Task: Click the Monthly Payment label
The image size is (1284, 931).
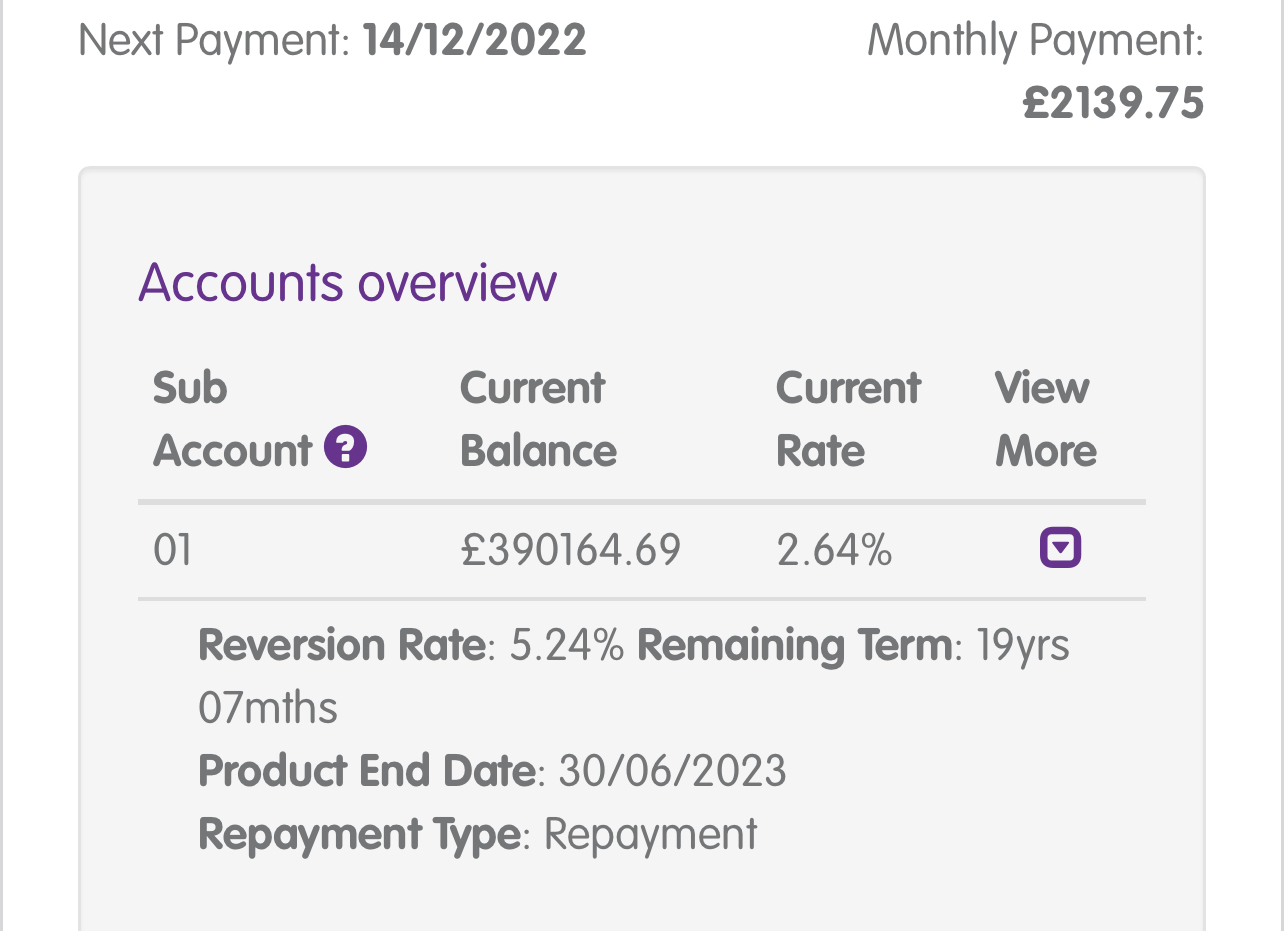Action: click(1035, 41)
